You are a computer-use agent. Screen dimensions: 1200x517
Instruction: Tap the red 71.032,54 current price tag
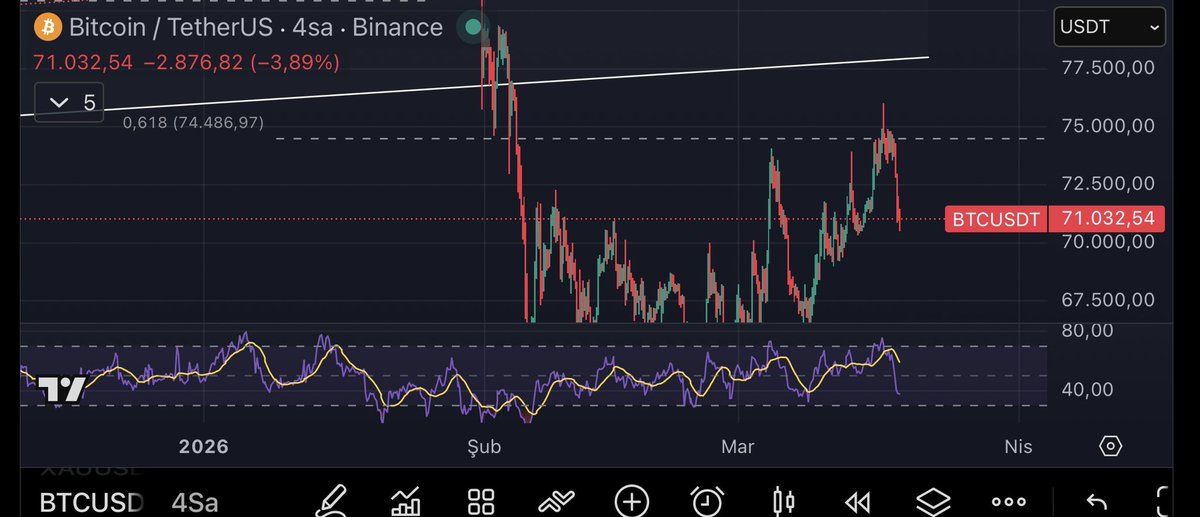(x=1105, y=218)
